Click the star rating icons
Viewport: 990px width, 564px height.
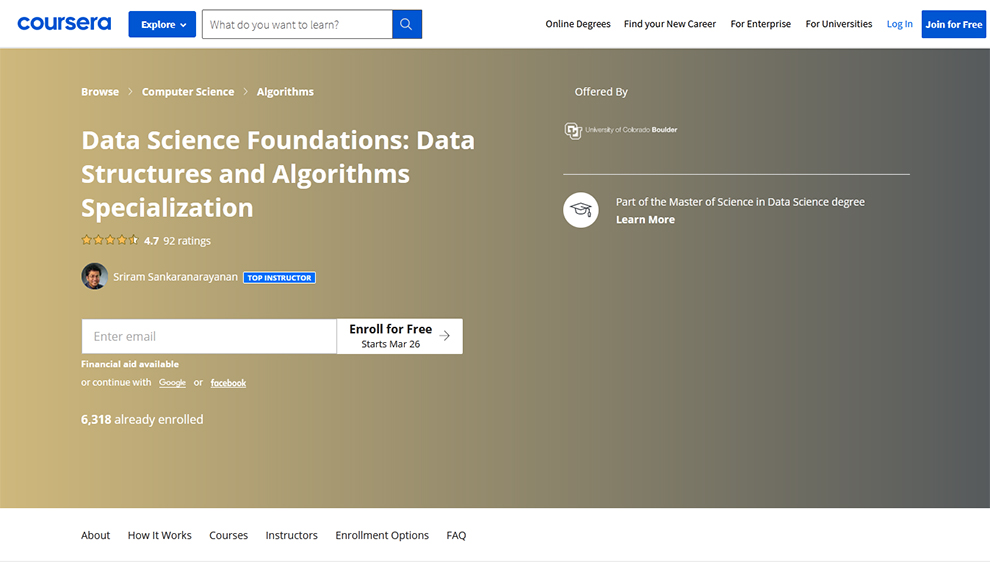(x=110, y=240)
